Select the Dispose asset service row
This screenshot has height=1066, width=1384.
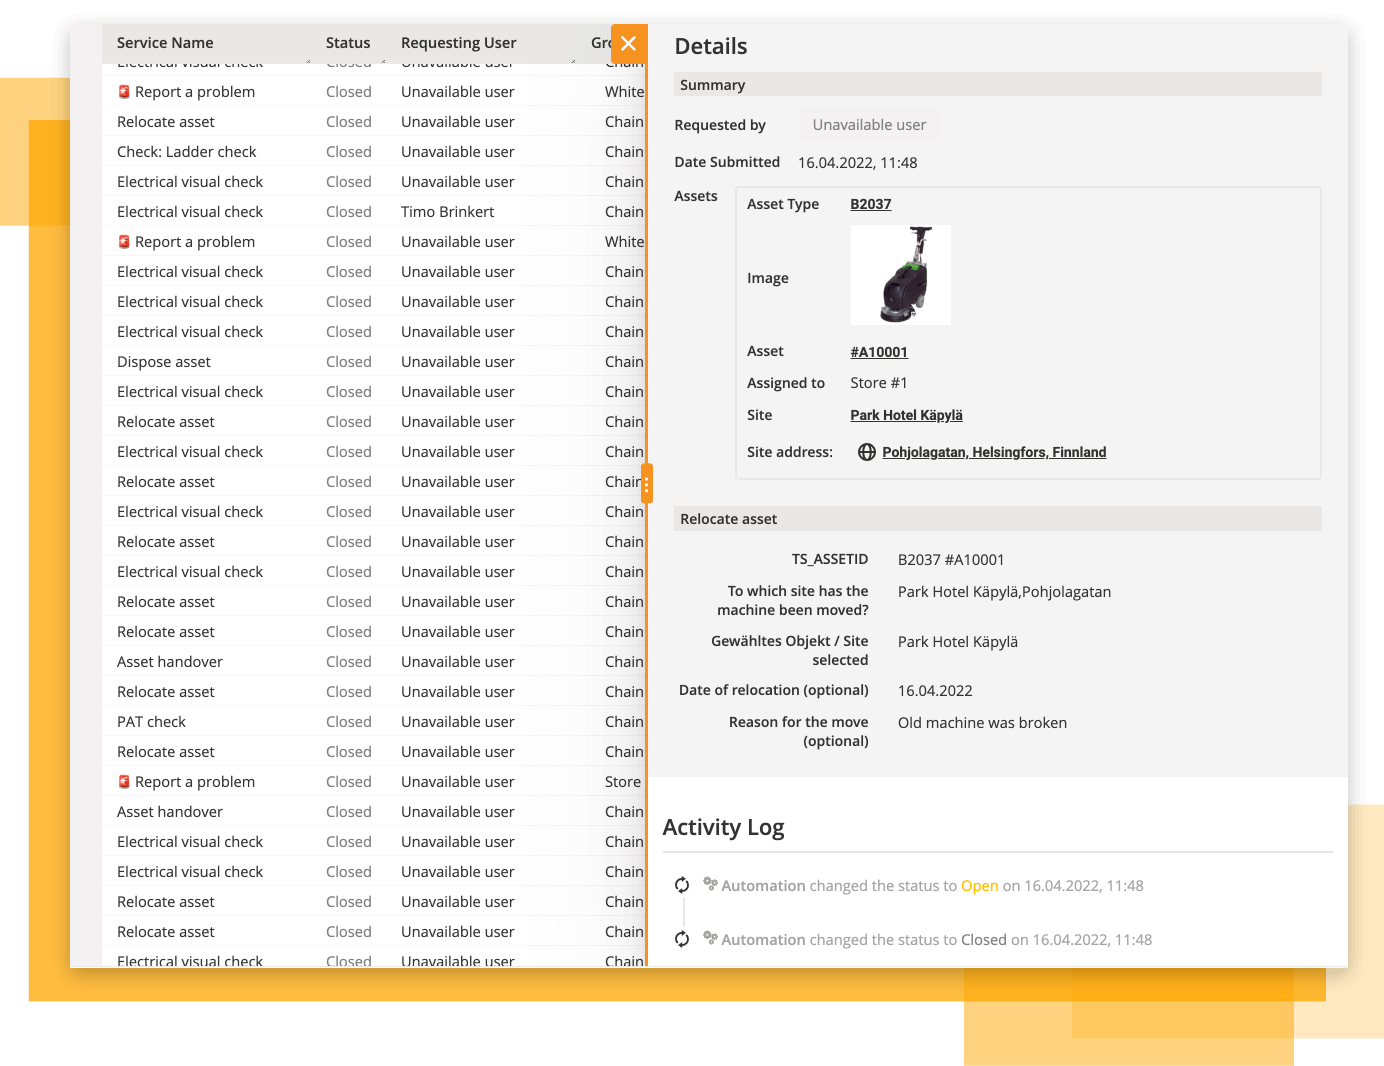(164, 362)
